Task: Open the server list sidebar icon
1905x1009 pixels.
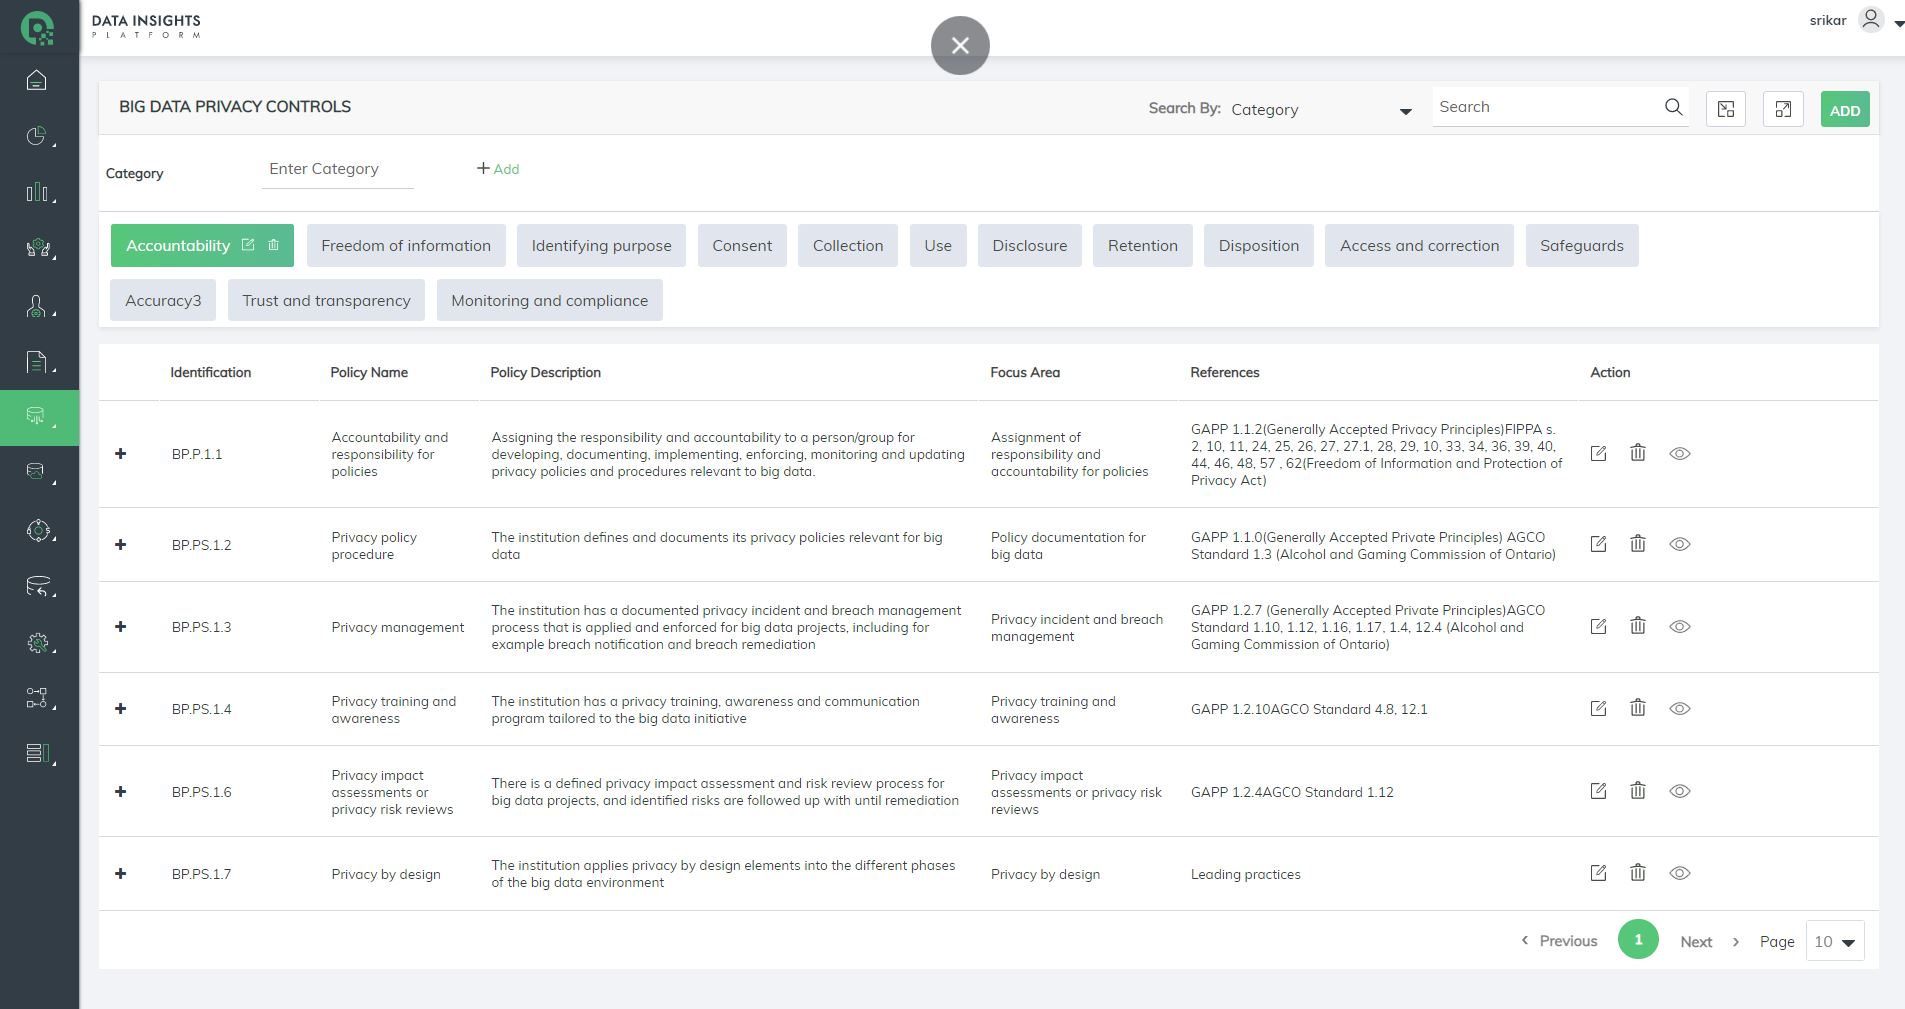Action: coord(37,753)
